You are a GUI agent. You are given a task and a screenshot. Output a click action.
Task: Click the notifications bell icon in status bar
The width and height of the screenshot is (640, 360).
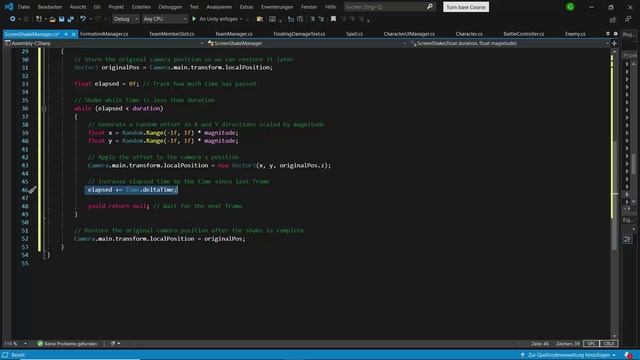point(628,355)
